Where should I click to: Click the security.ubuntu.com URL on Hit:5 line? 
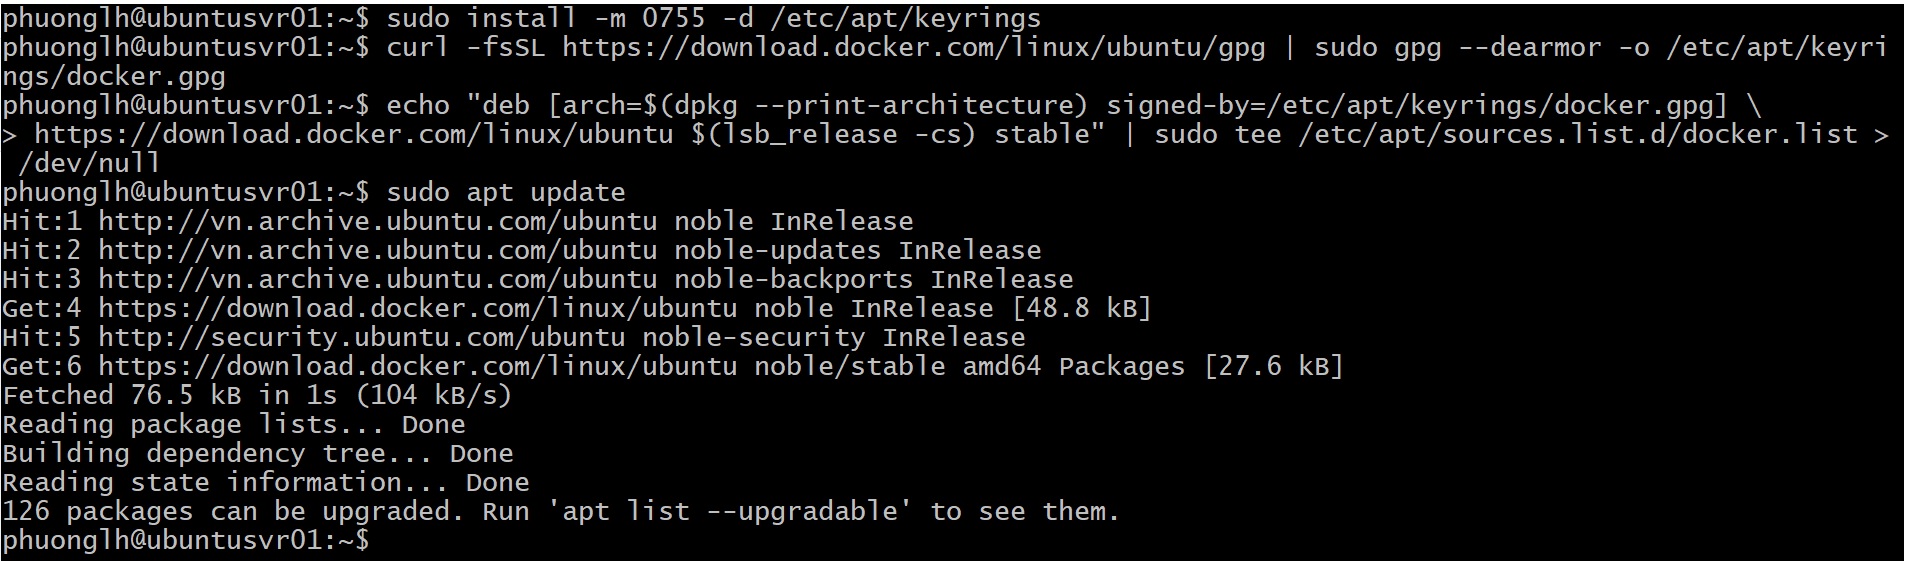361,337
